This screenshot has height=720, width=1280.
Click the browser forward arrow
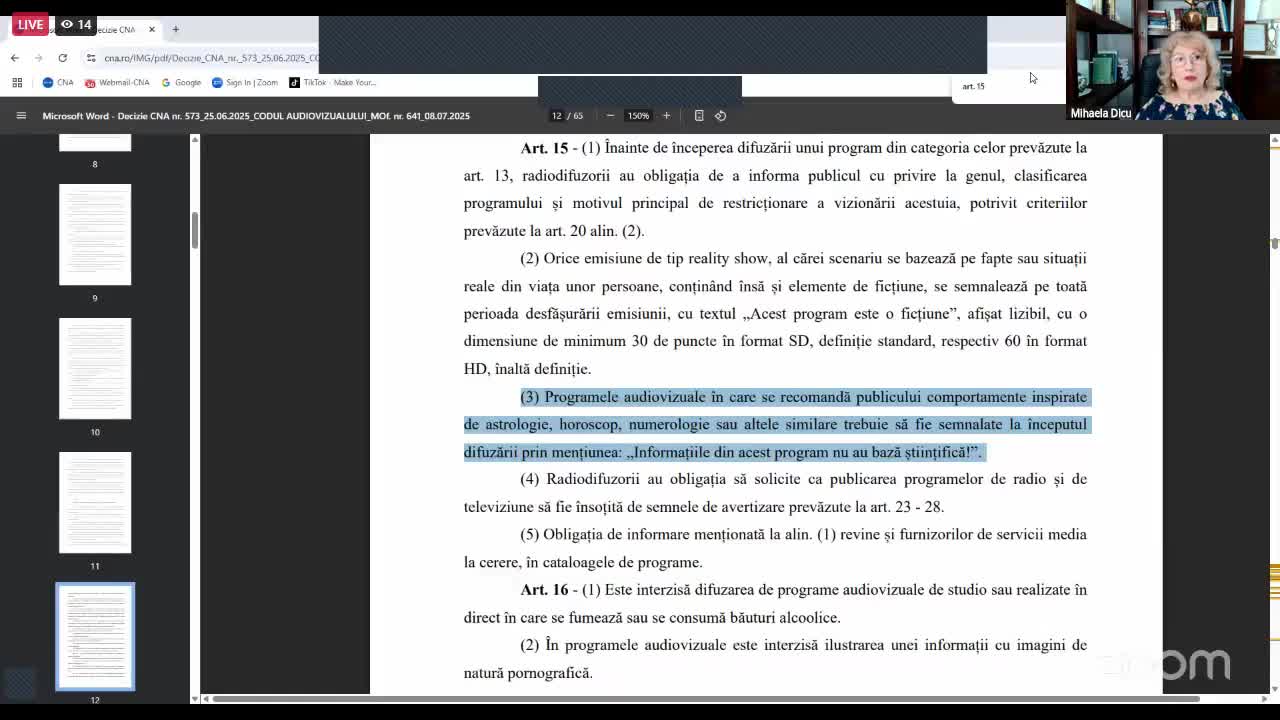pos(39,58)
